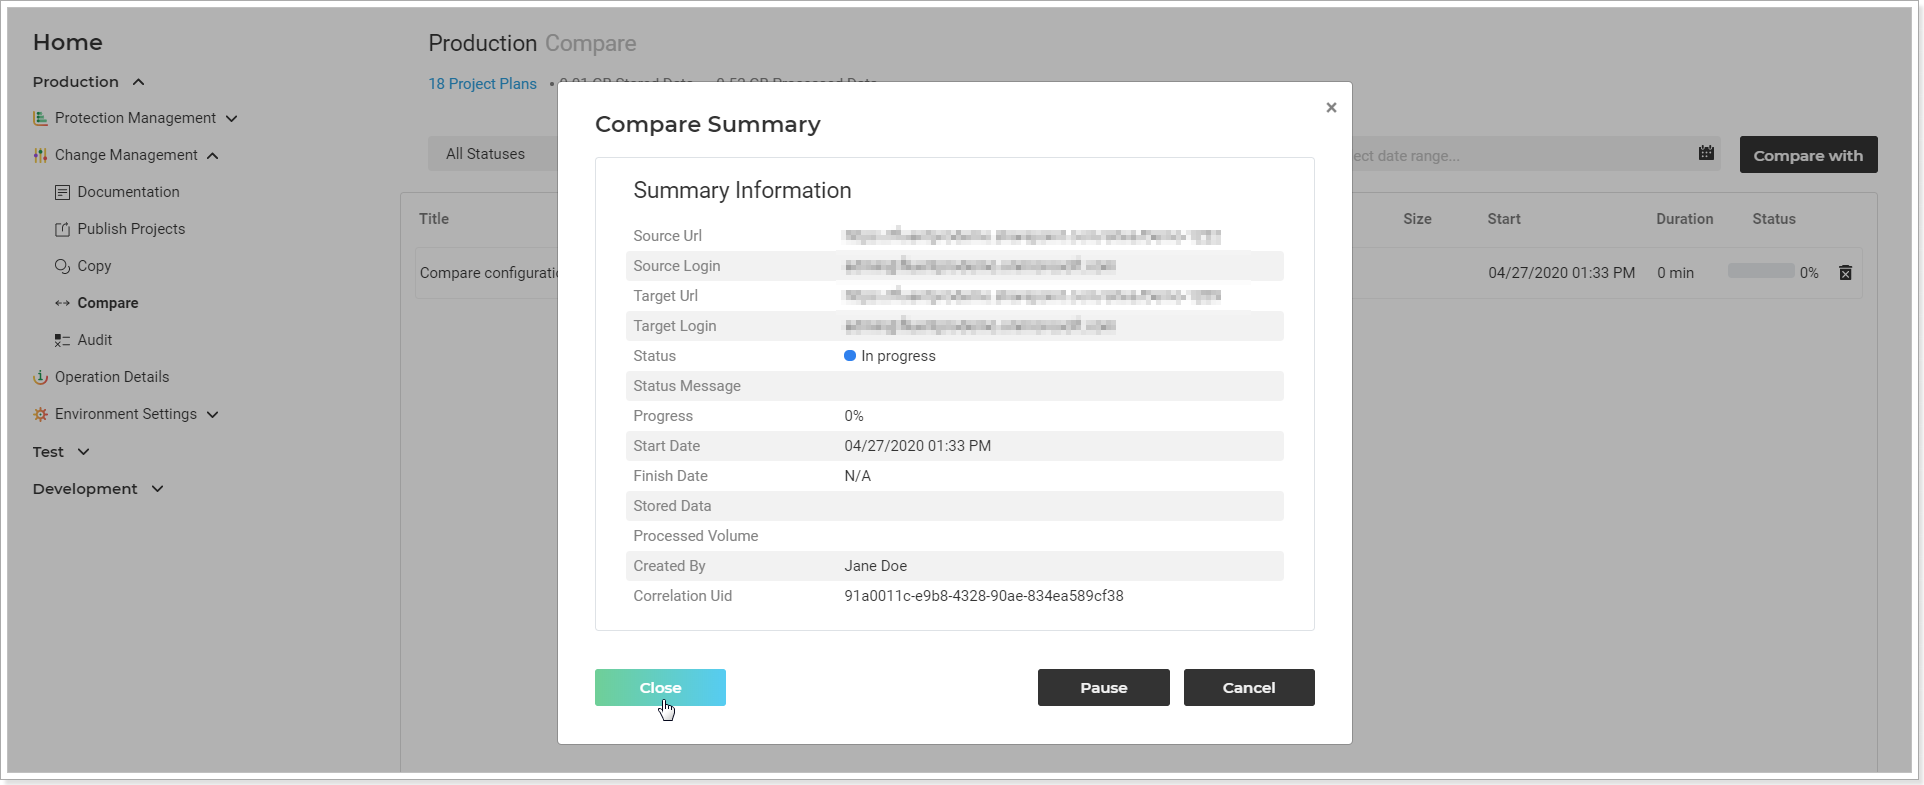Click the Operation Details icon
The image size is (1924, 785).
(x=40, y=377)
